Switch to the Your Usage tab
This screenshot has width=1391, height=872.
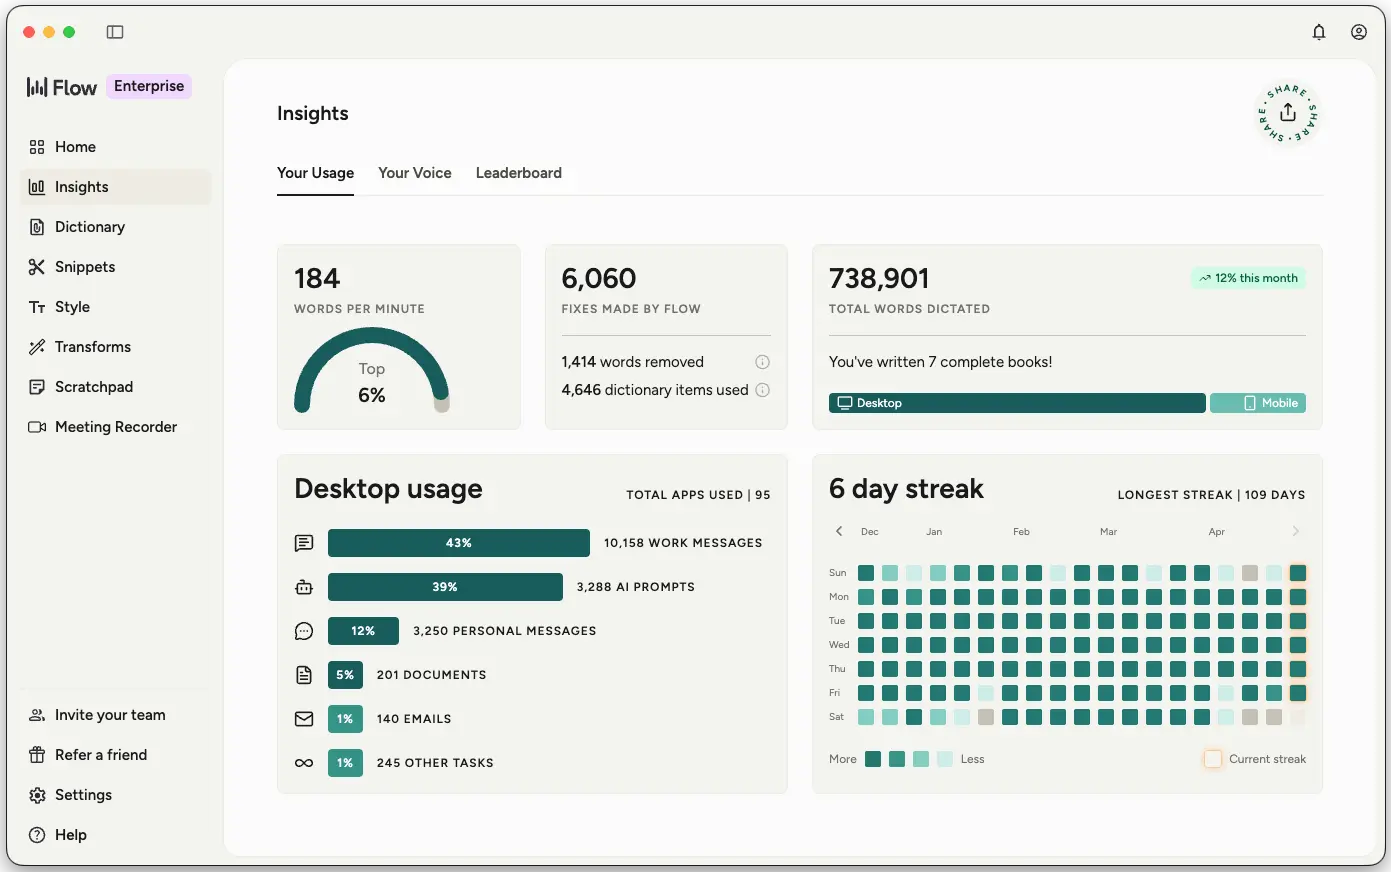pyautogui.click(x=315, y=173)
